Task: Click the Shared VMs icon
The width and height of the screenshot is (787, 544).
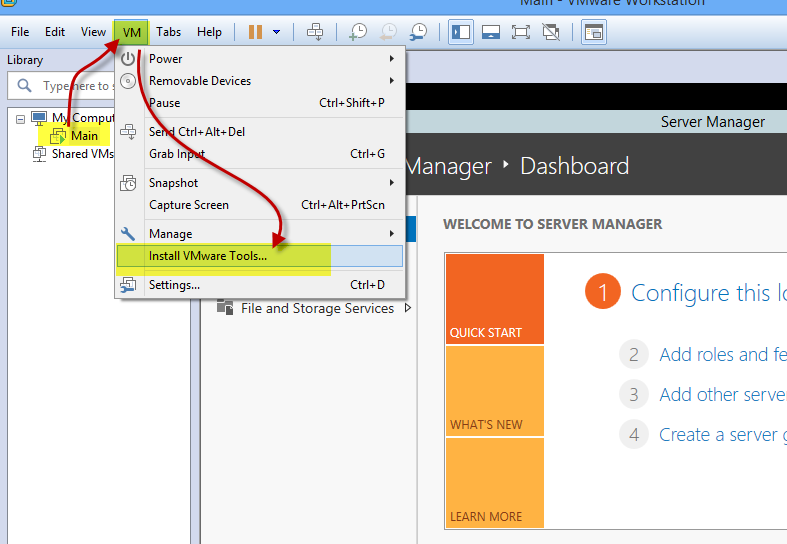Action: click(40, 154)
